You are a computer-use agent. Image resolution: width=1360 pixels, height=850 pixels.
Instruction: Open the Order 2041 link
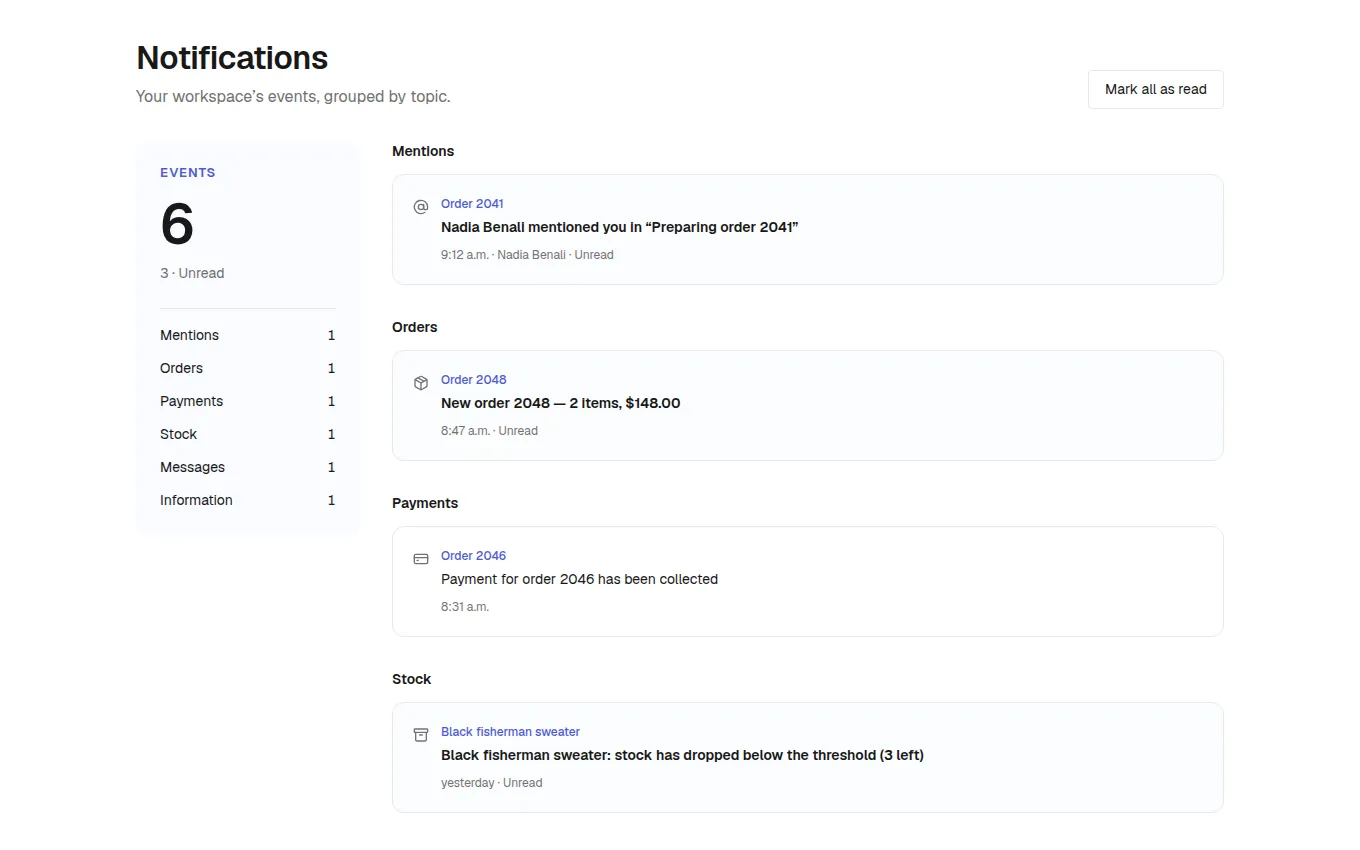click(472, 204)
